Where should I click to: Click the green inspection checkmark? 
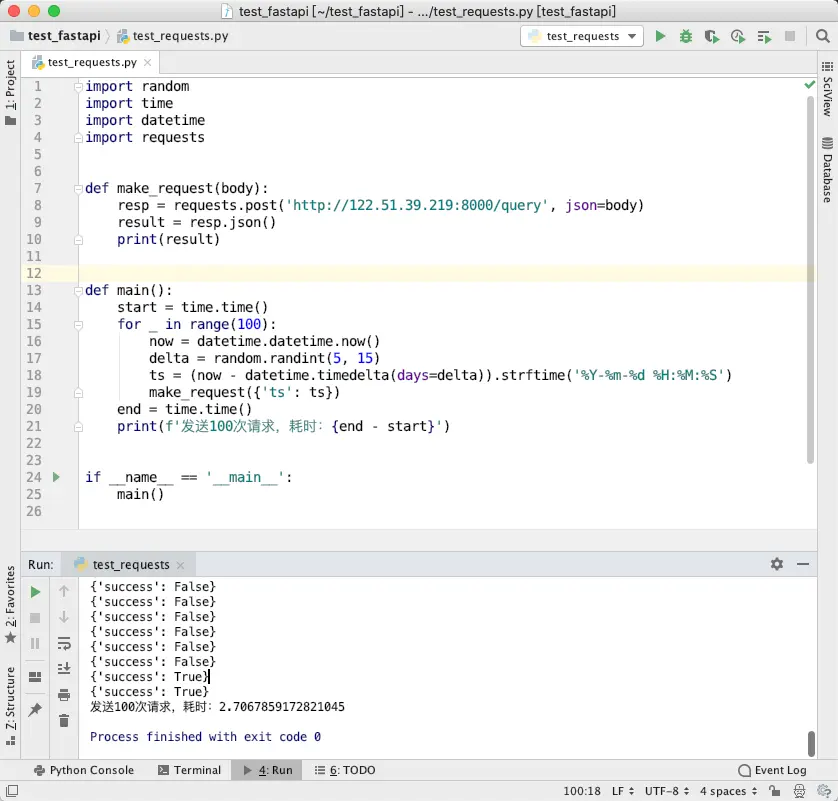point(810,84)
